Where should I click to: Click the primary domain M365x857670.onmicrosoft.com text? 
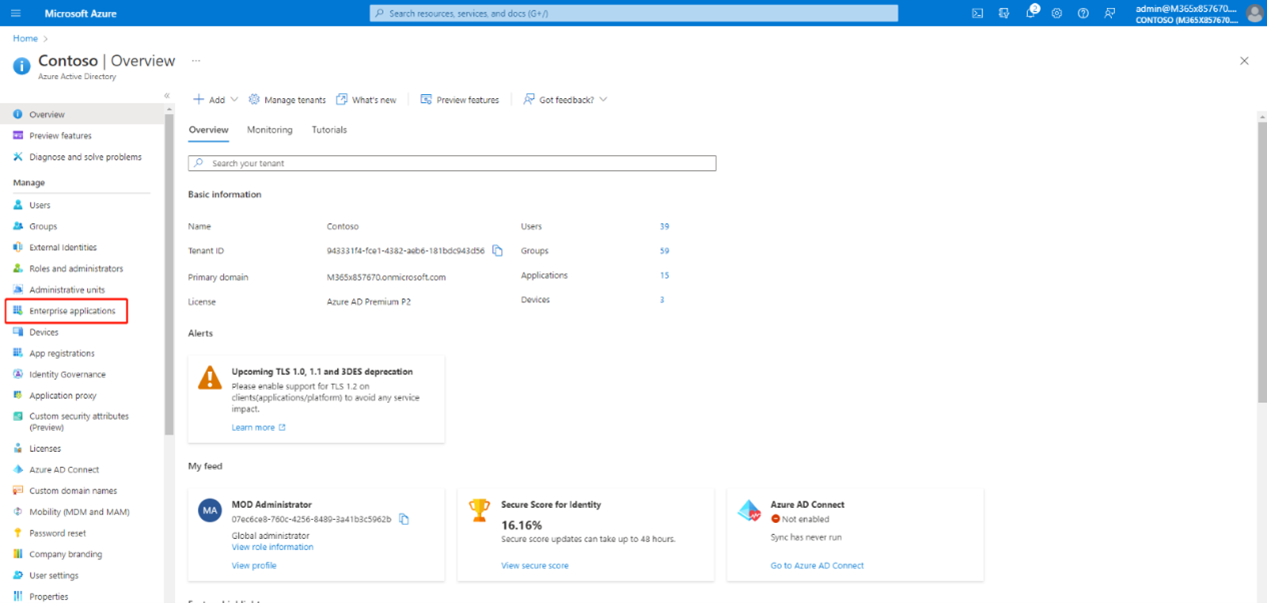[386, 277]
